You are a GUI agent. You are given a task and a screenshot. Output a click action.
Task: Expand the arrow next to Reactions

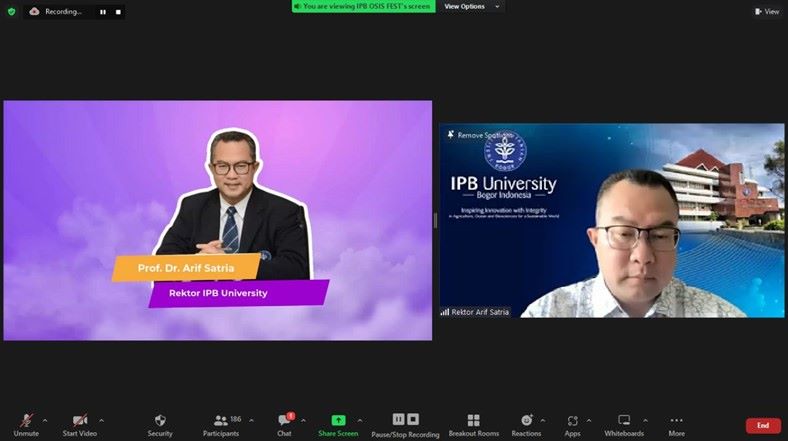tap(543, 420)
